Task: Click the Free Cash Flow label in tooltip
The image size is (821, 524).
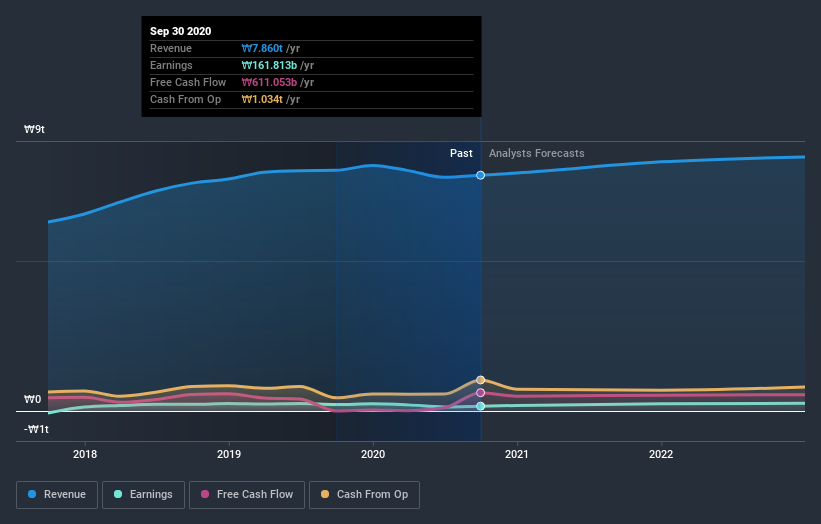Action: [x=188, y=82]
